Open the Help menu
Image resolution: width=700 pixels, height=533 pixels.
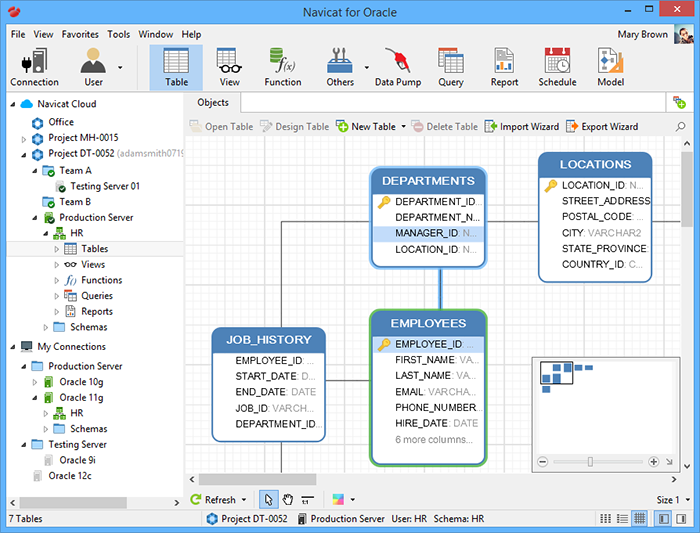pos(191,34)
